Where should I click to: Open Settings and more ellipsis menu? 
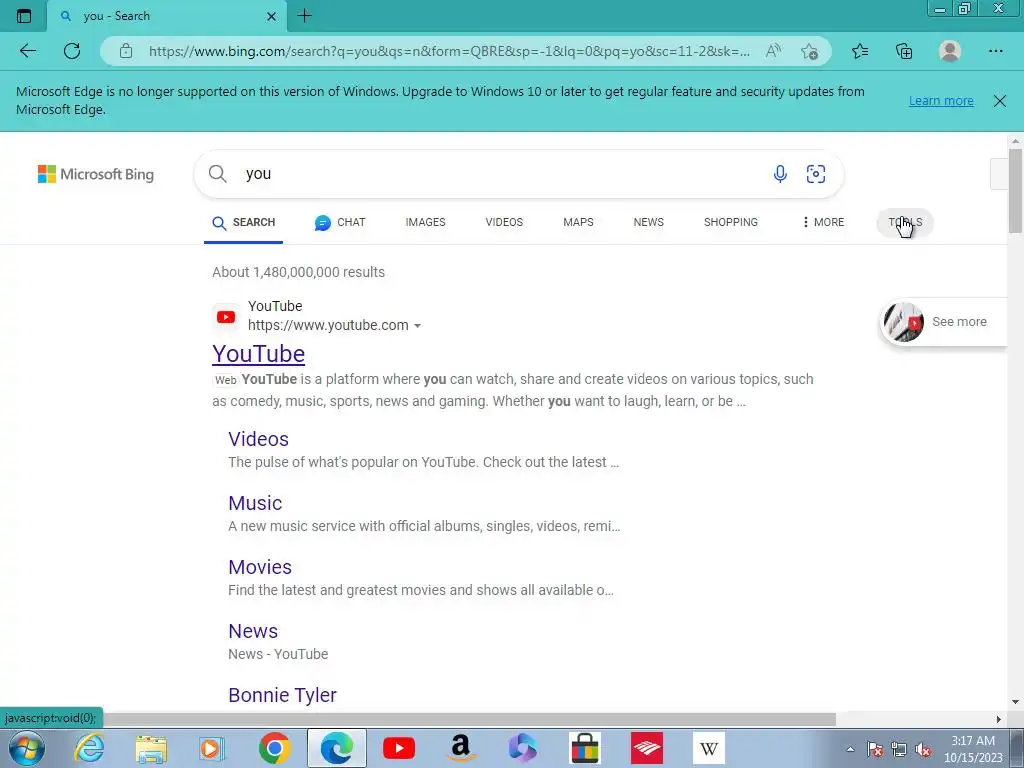point(995,51)
